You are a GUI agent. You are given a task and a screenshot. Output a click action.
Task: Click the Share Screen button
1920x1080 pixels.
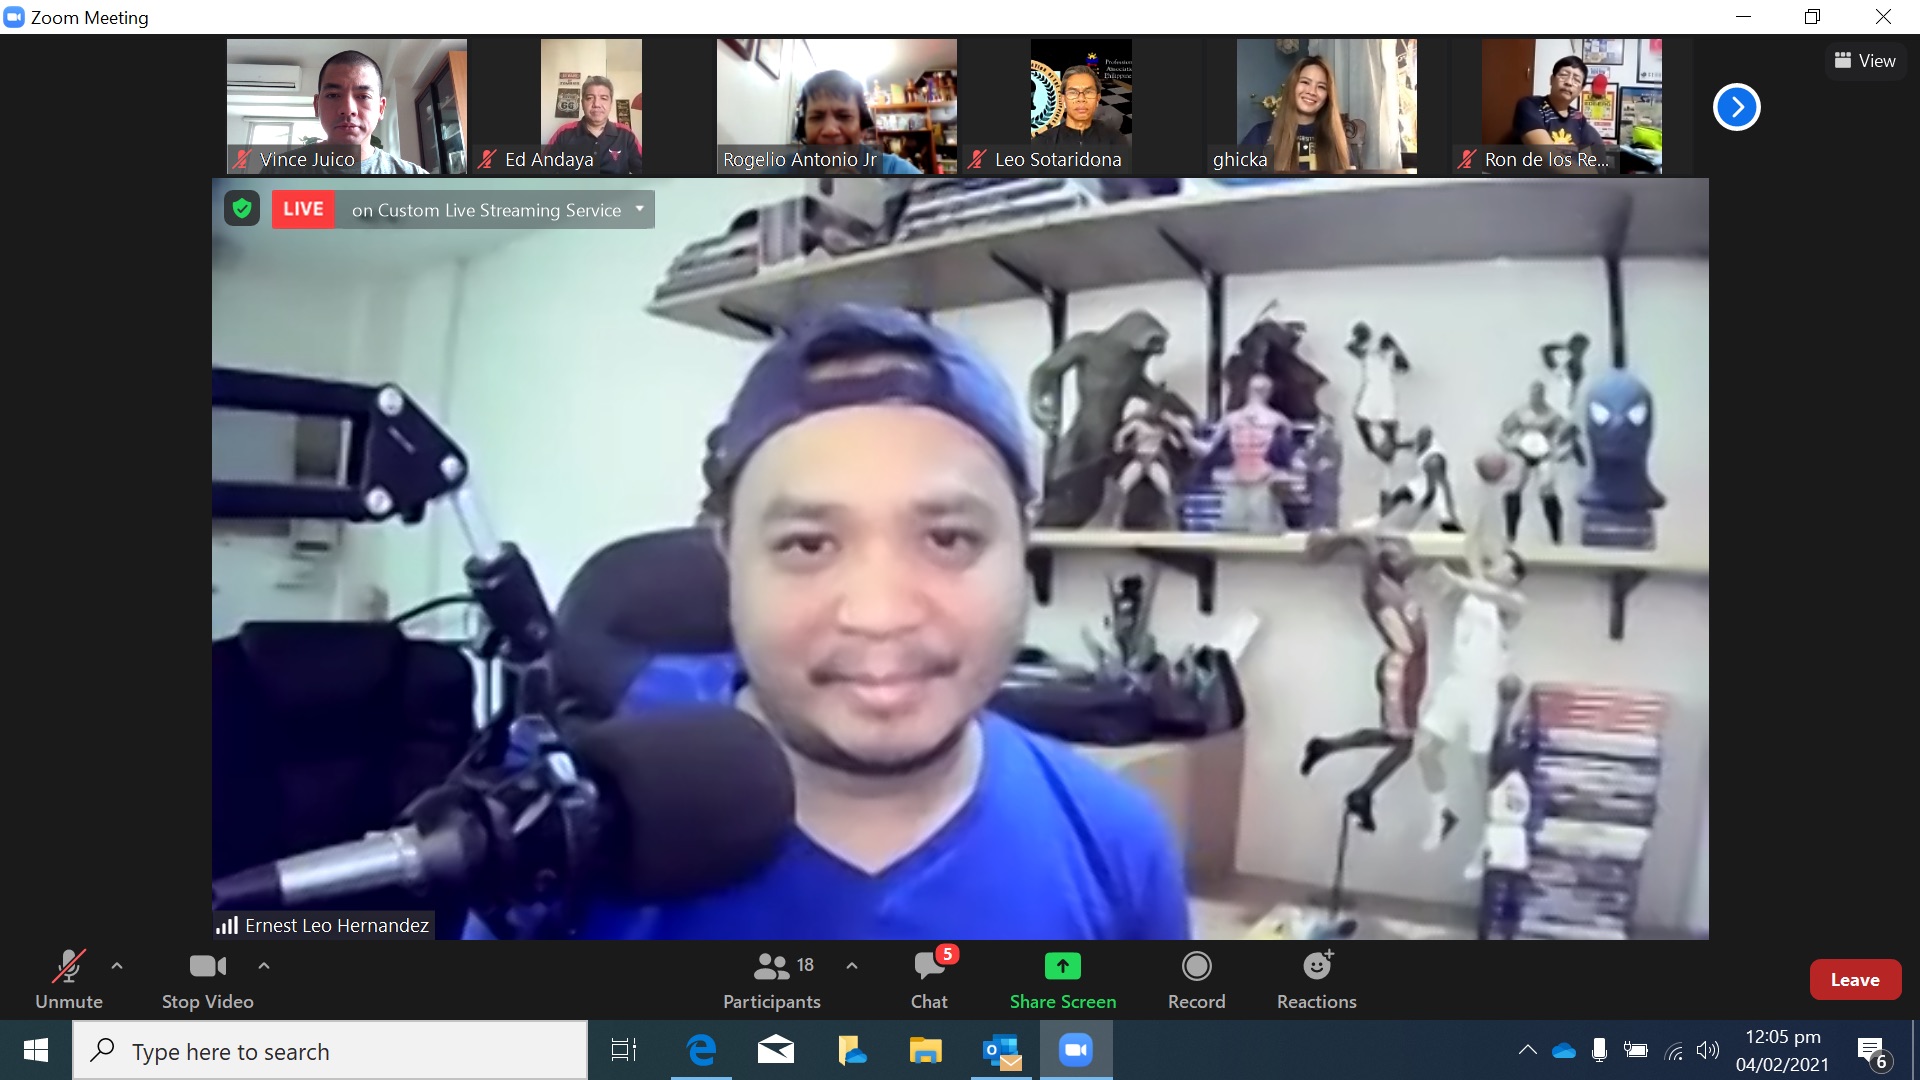pyautogui.click(x=1062, y=979)
